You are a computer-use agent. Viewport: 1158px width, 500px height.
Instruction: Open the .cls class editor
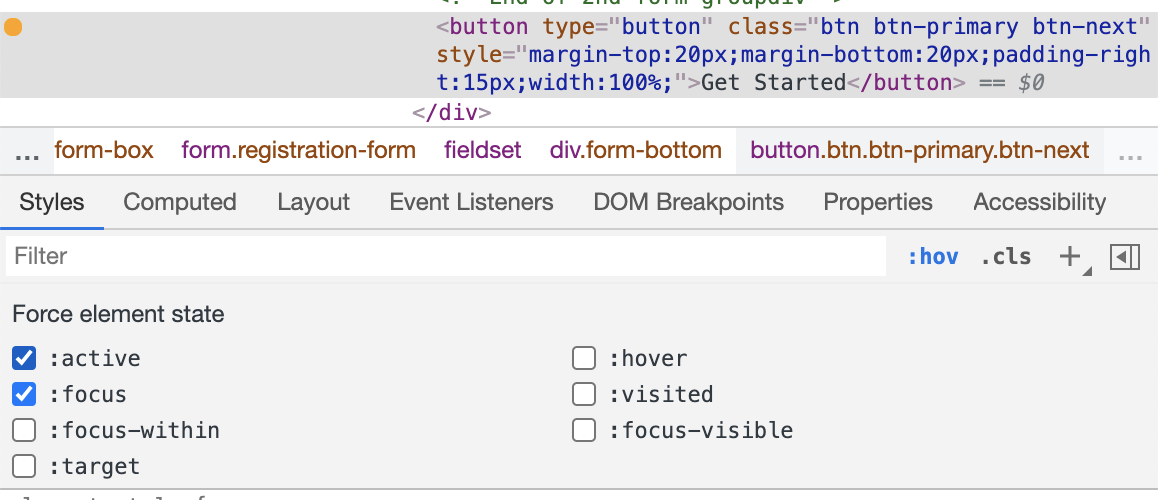1005,257
